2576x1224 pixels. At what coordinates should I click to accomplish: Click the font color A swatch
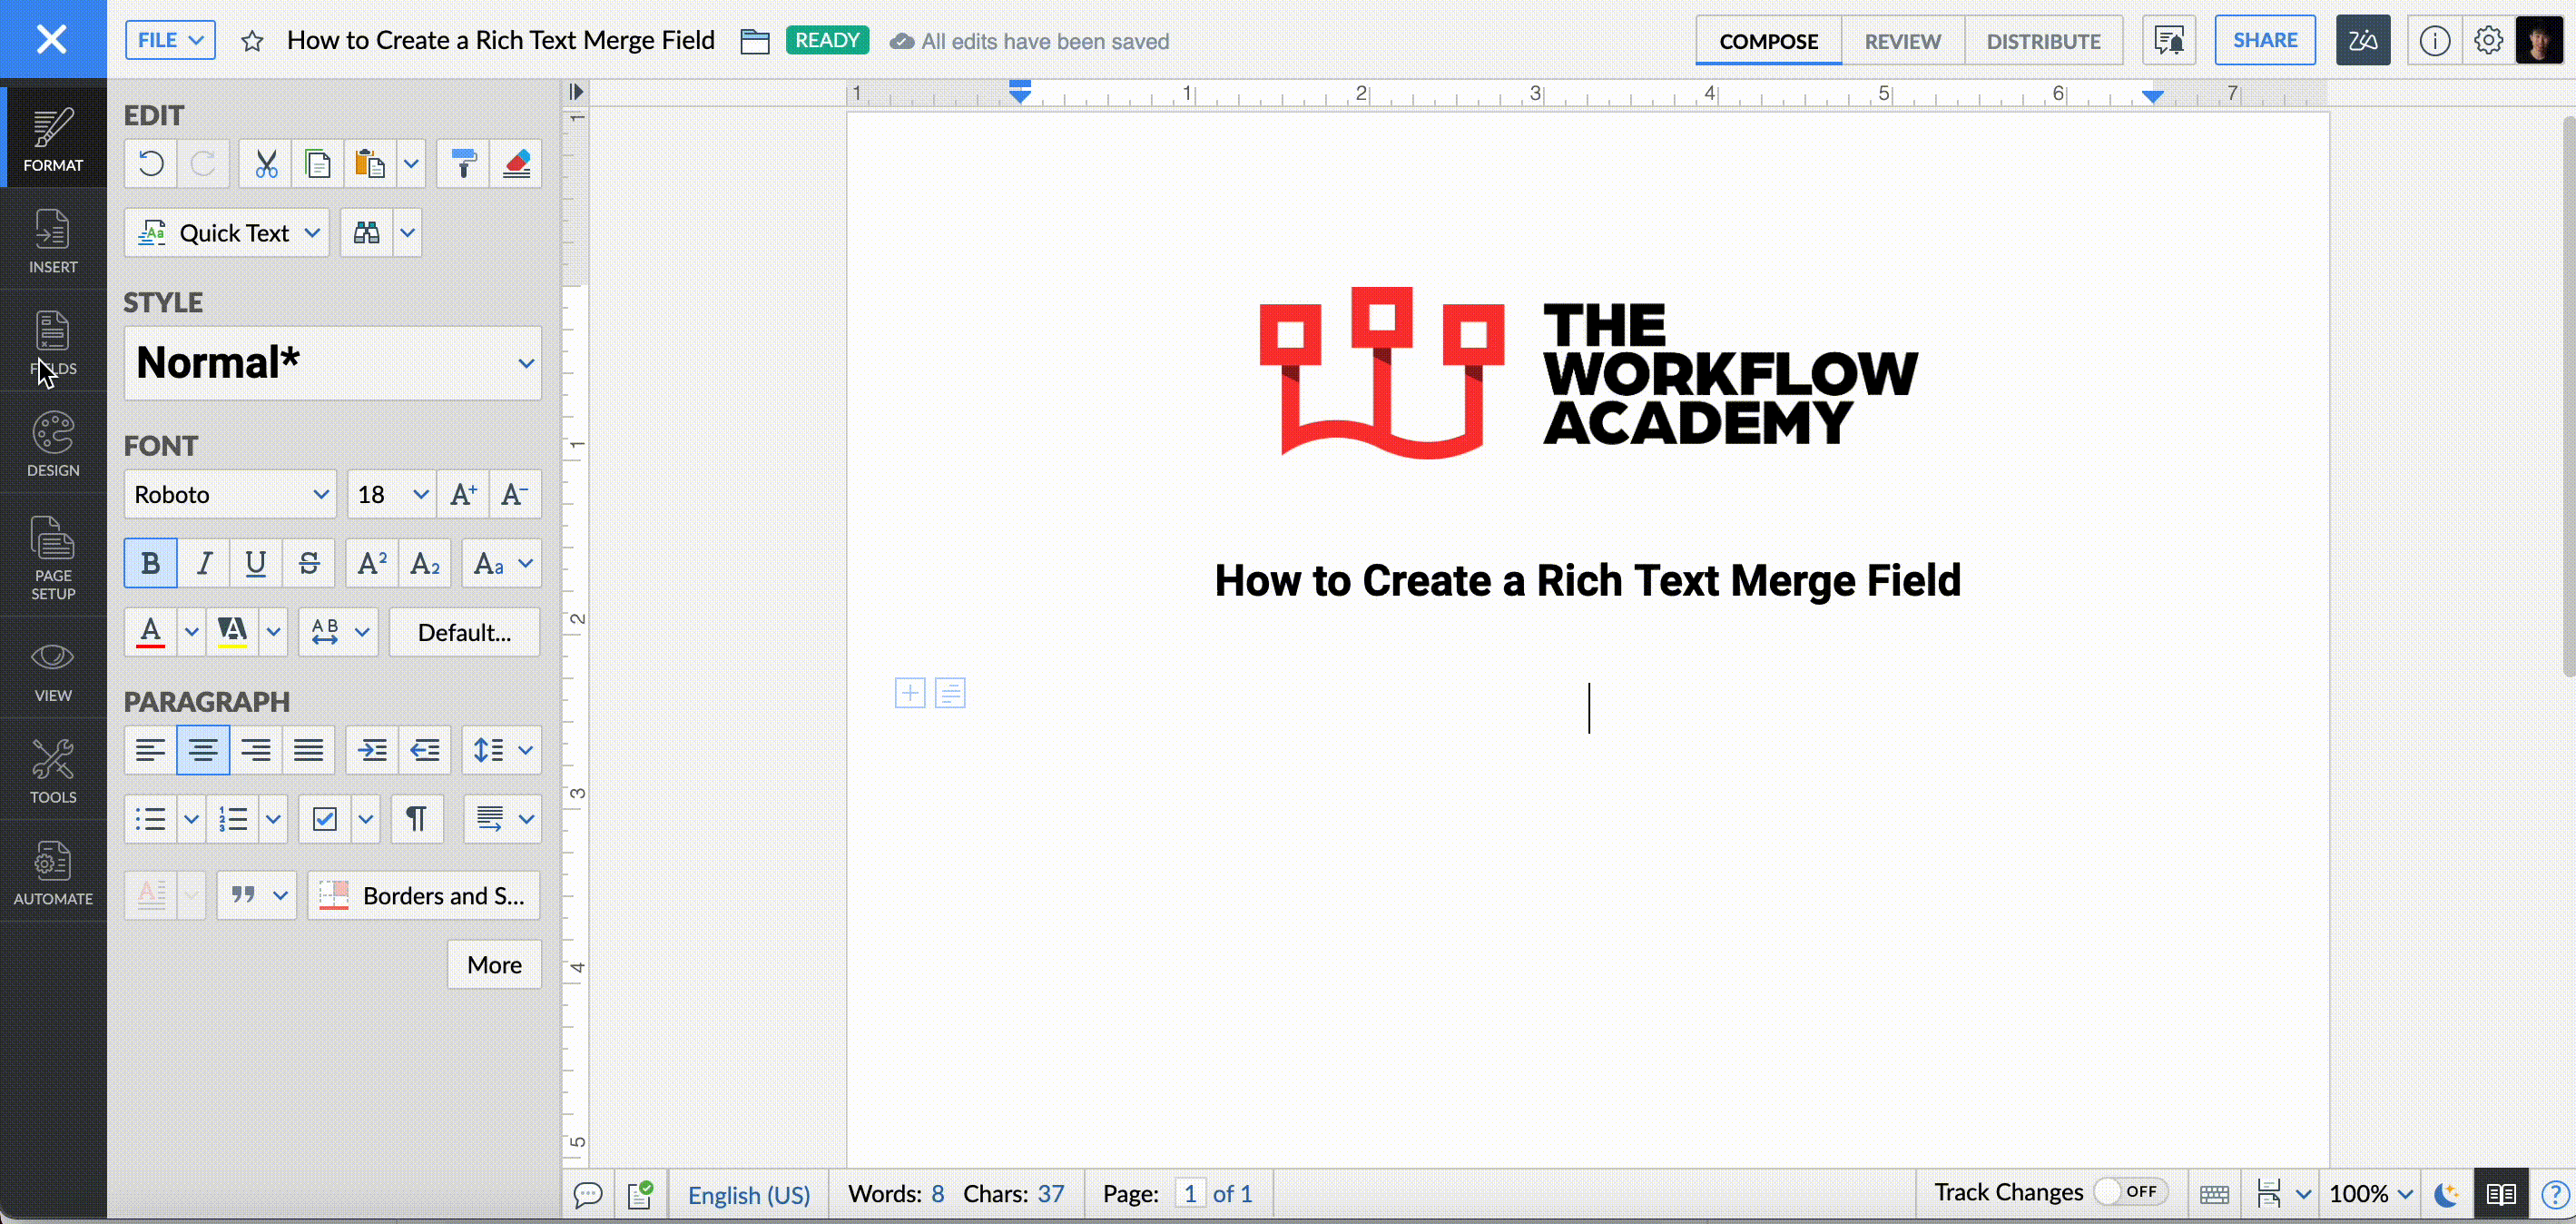pyautogui.click(x=151, y=633)
